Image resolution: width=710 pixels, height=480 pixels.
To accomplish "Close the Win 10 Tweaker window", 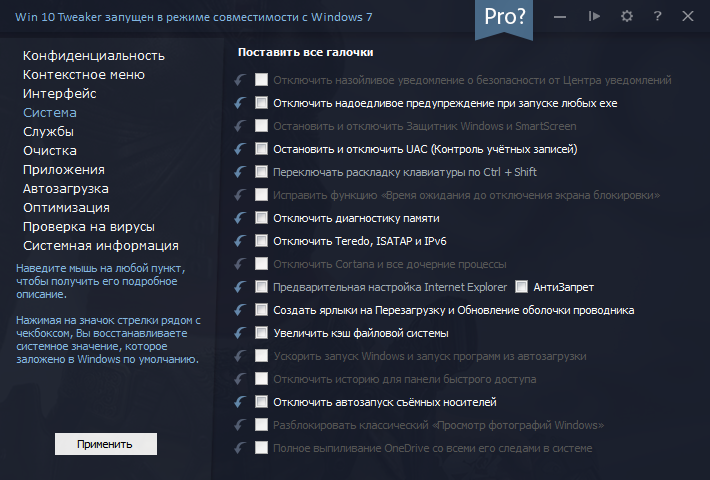I will click(x=688, y=17).
